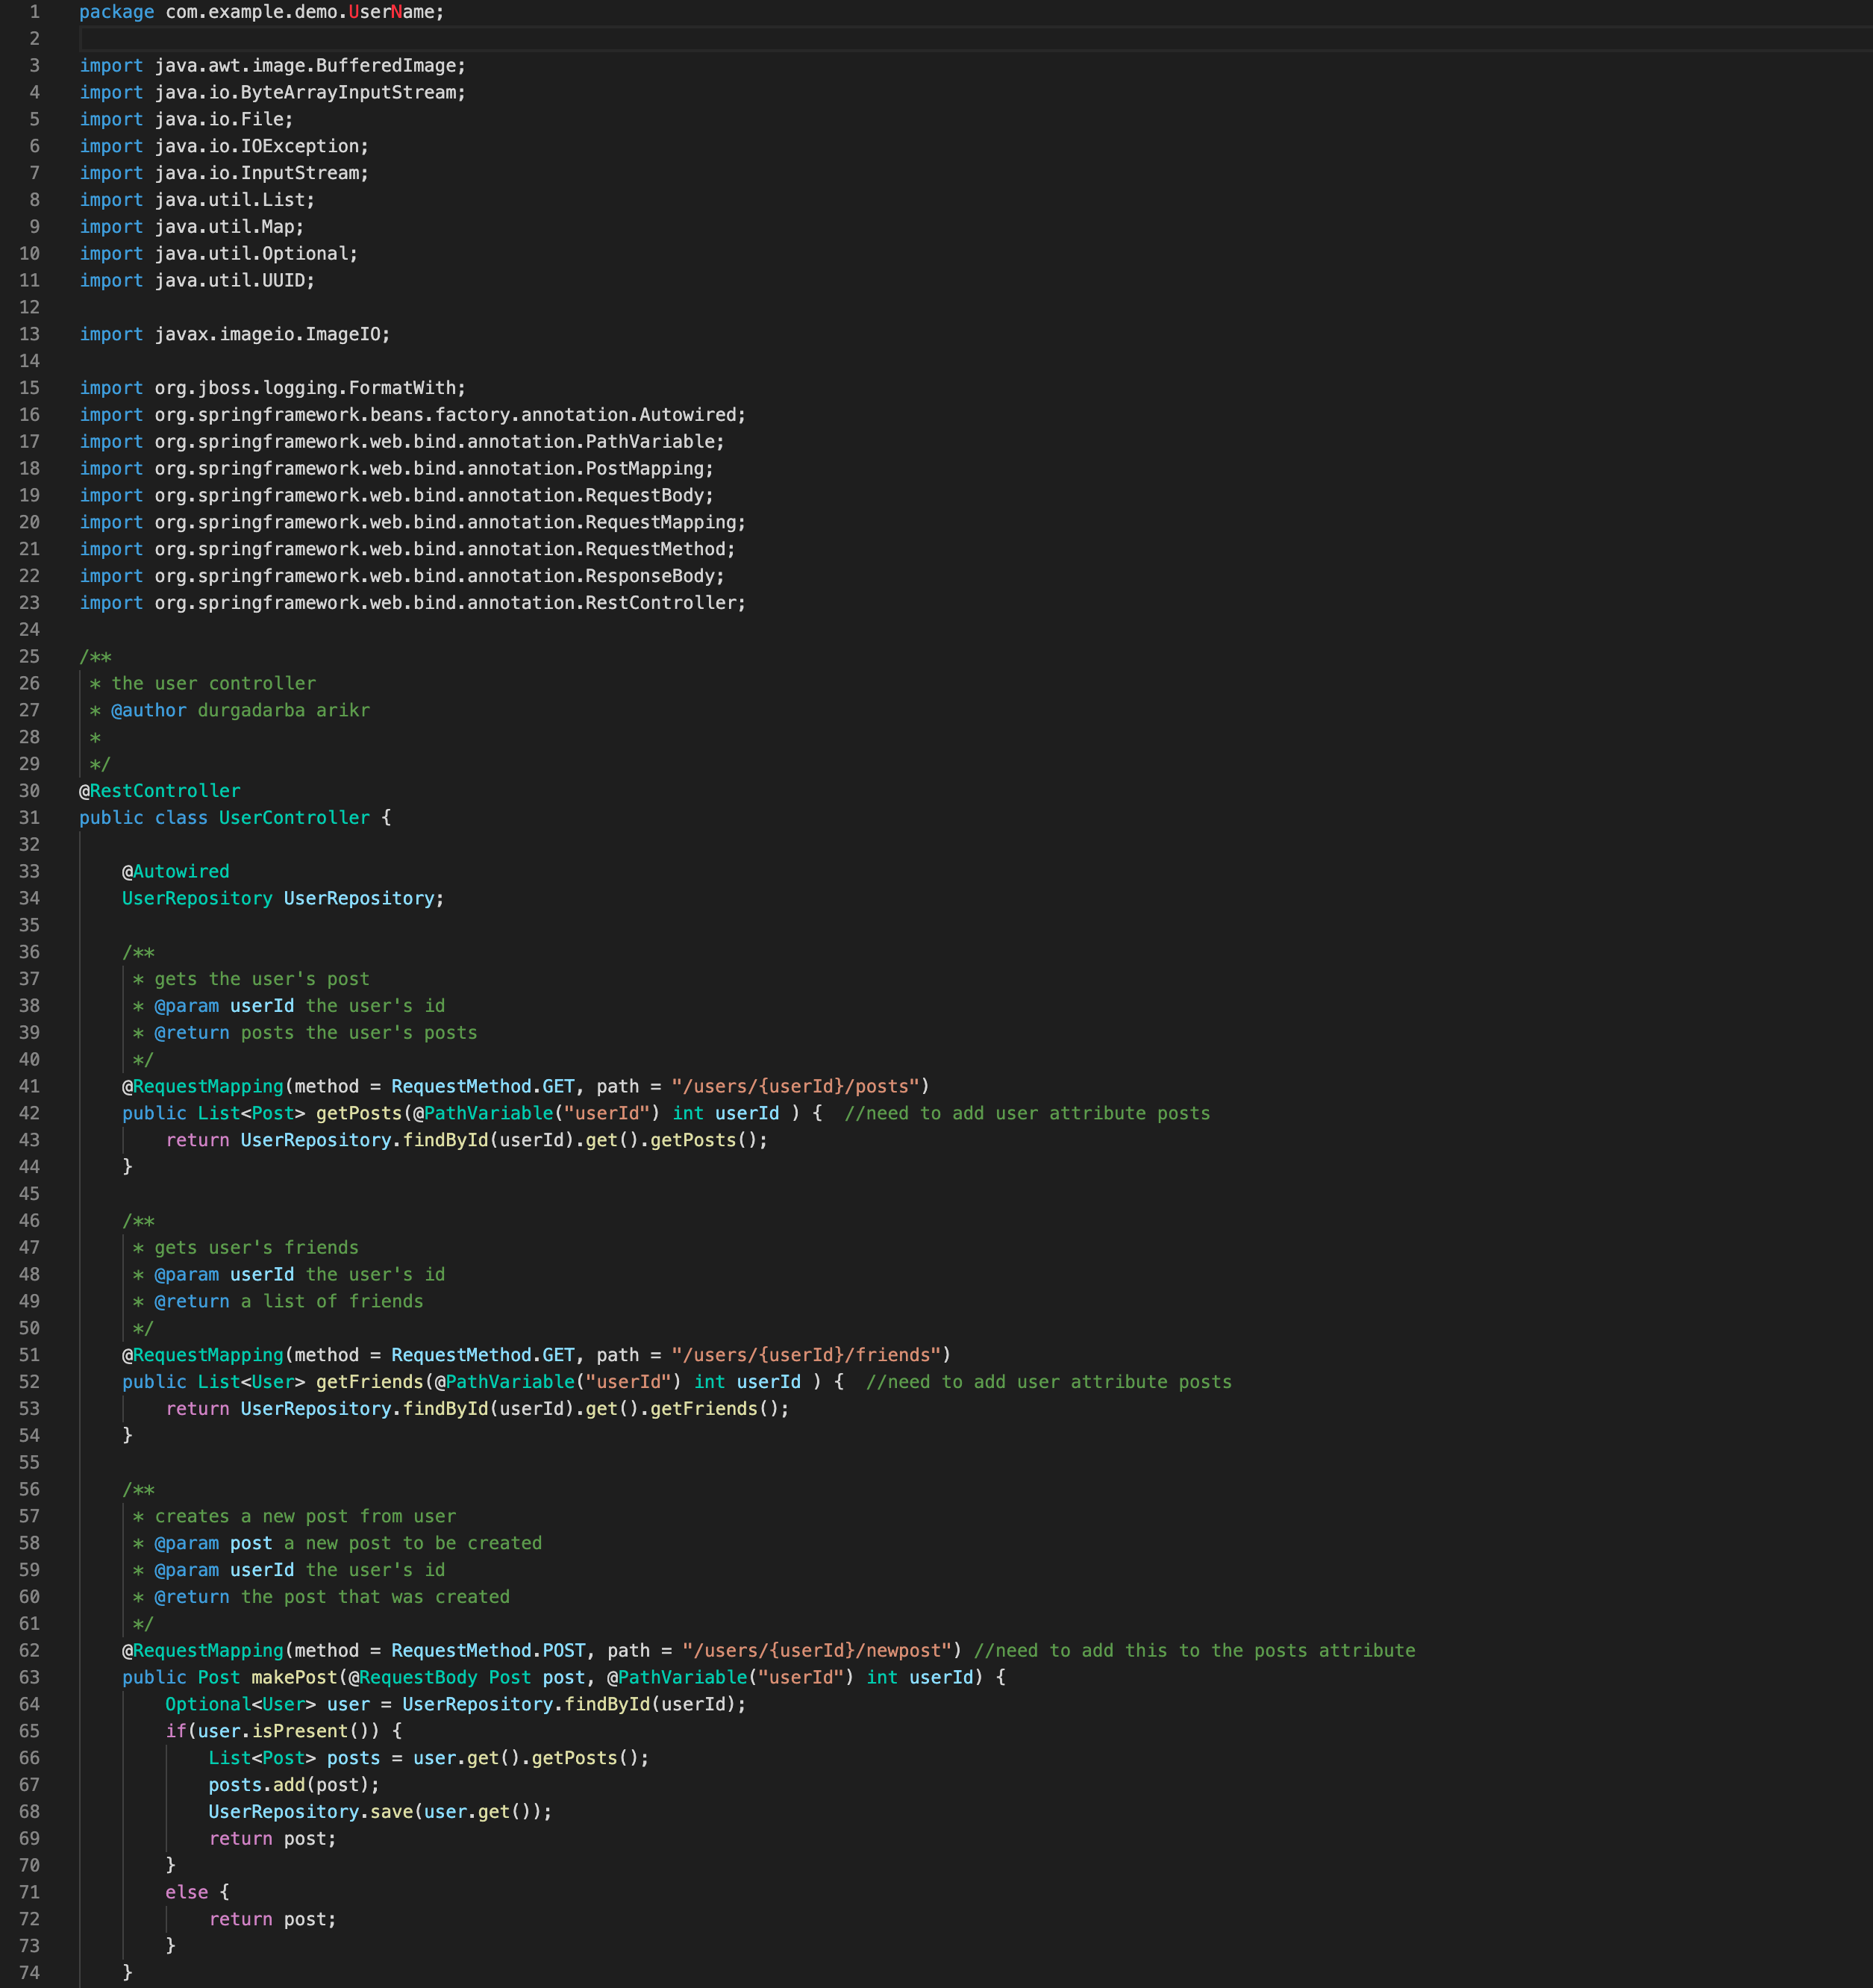Click the comment 'gets the user's post'
The height and width of the screenshot is (1988, 1873).
click(262, 979)
